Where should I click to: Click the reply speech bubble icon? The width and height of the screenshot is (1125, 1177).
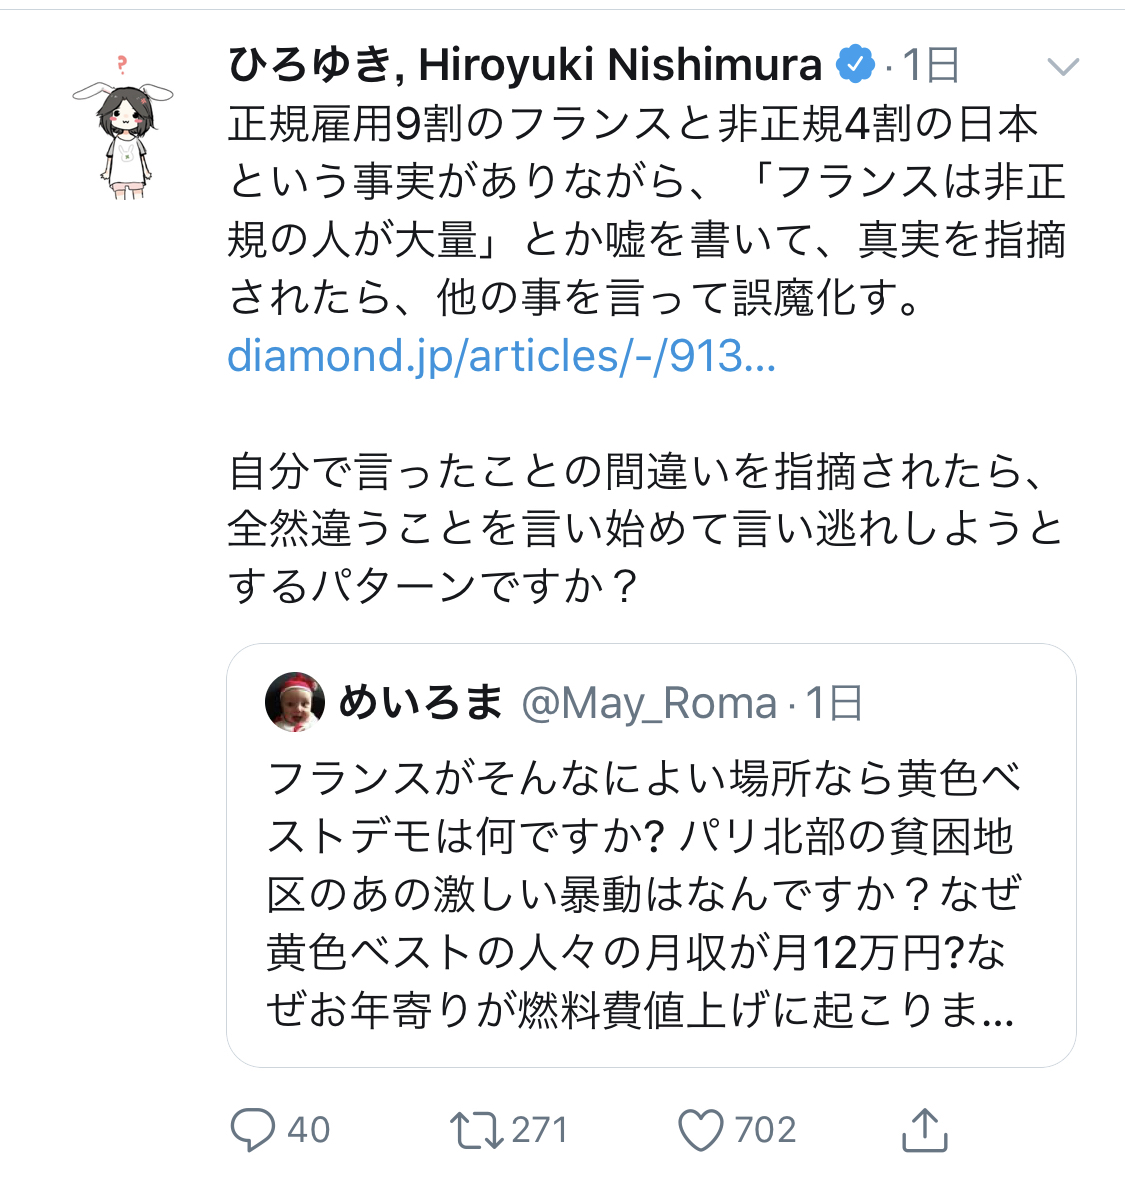251,1130
